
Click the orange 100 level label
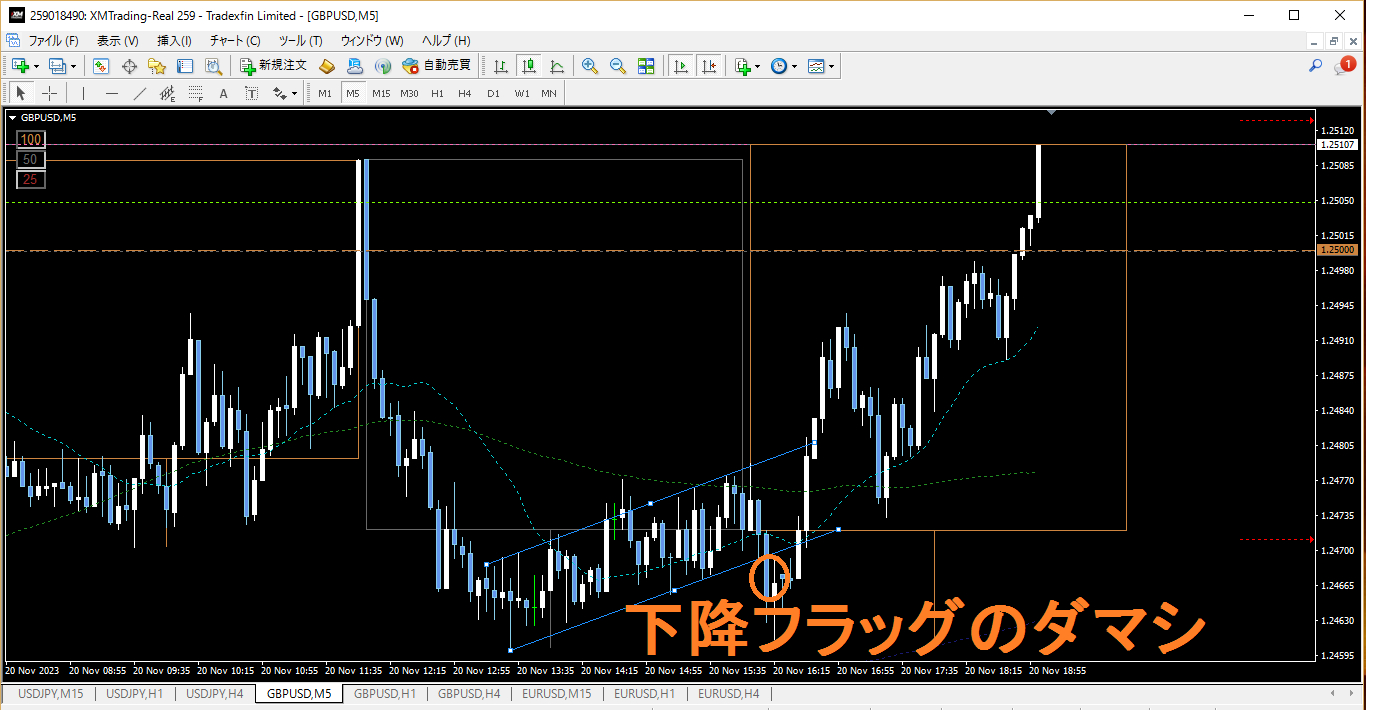click(31, 140)
